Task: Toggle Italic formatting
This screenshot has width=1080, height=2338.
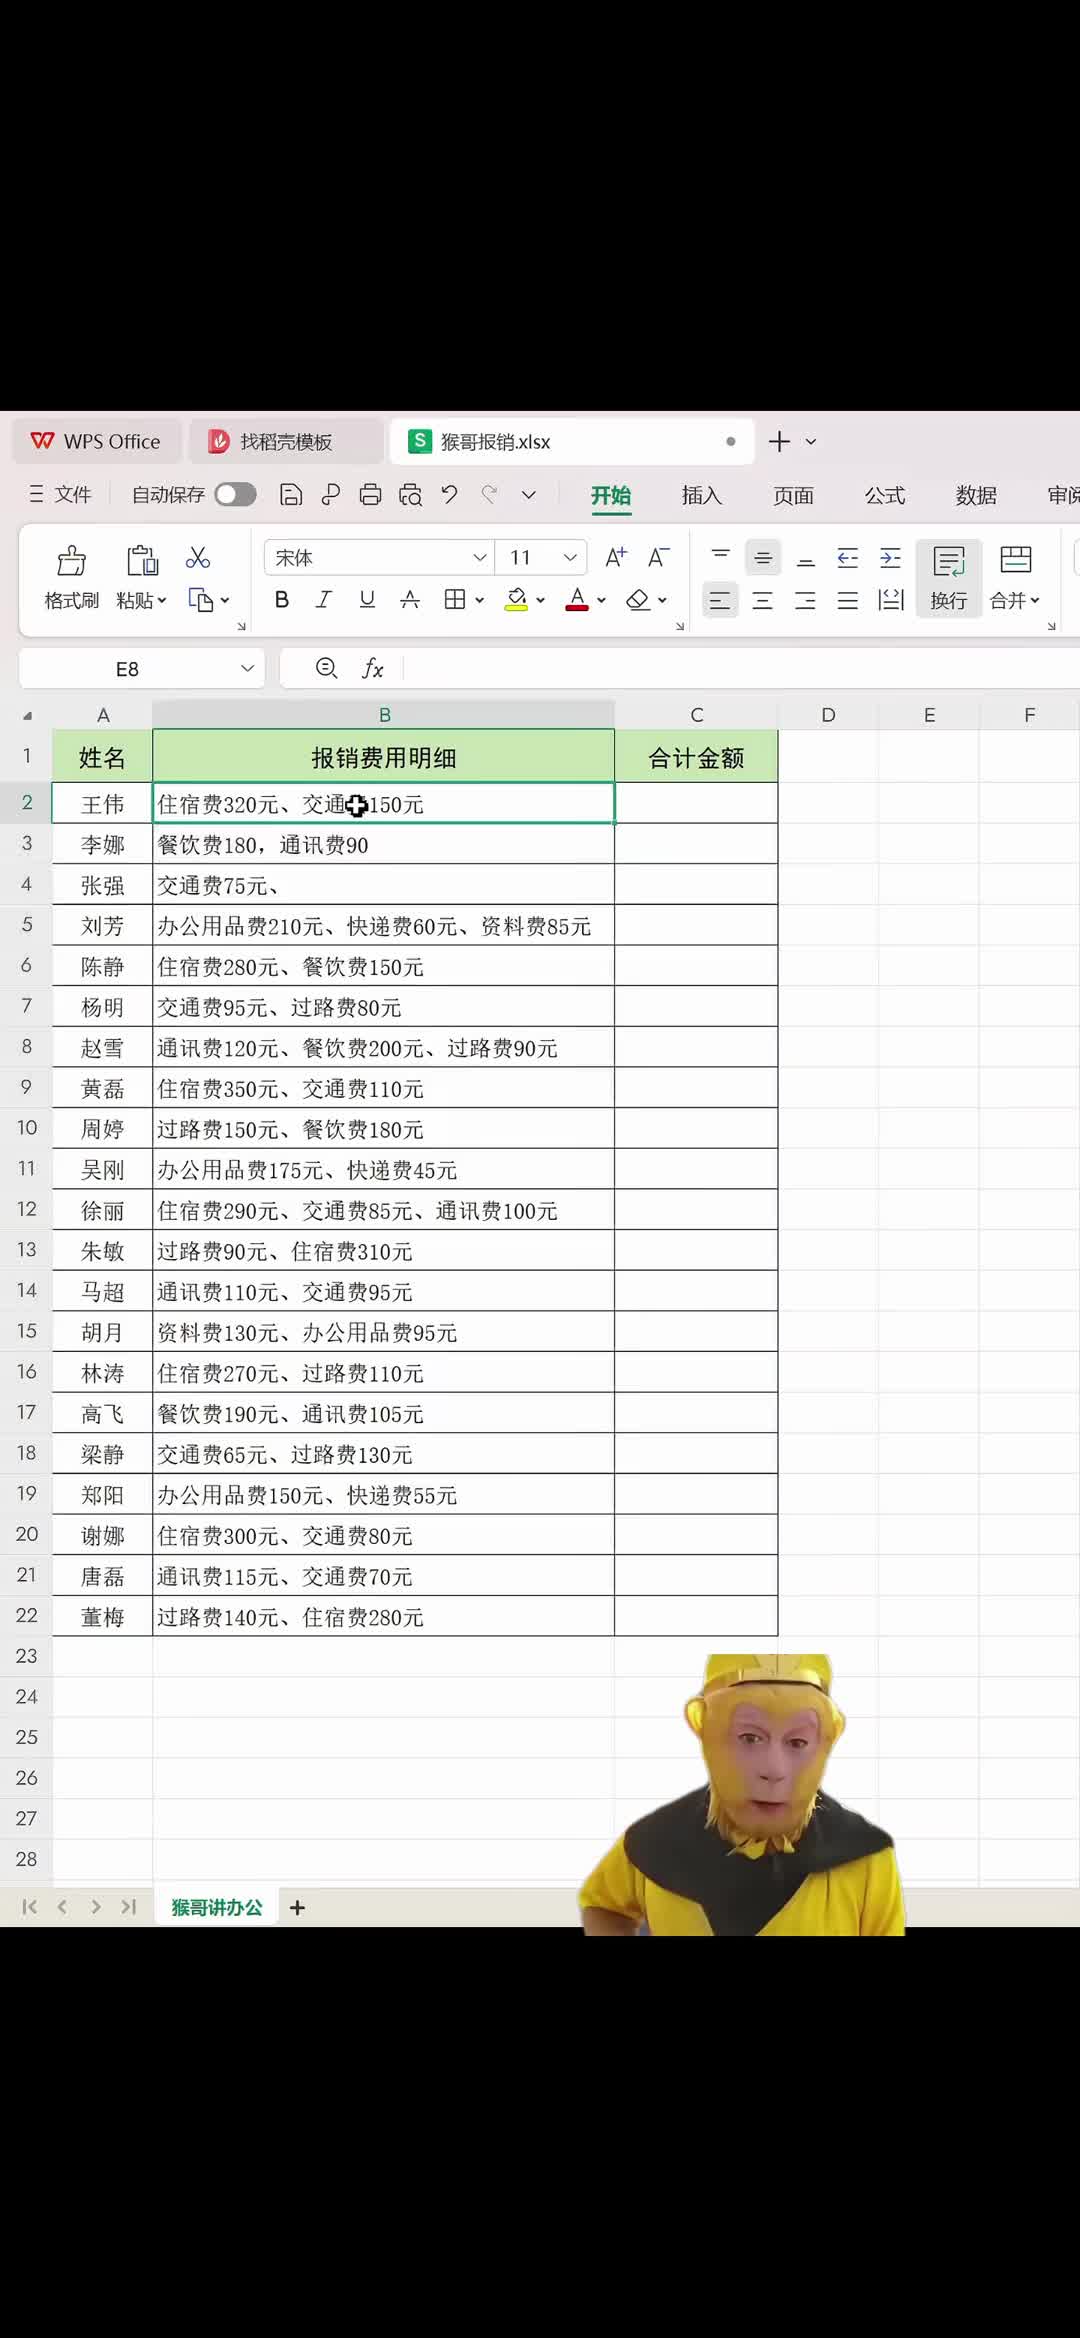Action: (323, 599)
